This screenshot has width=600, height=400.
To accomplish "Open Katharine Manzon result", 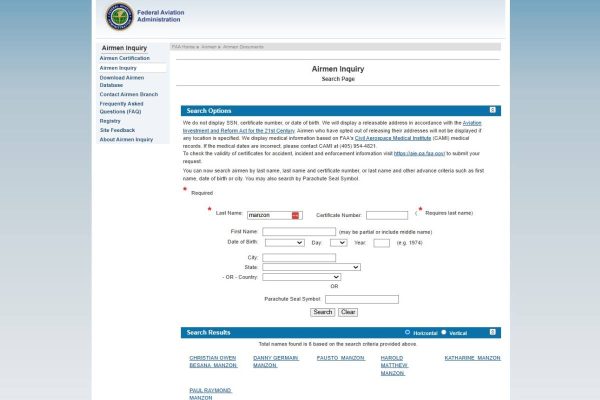I will click(x=472, y=358).
